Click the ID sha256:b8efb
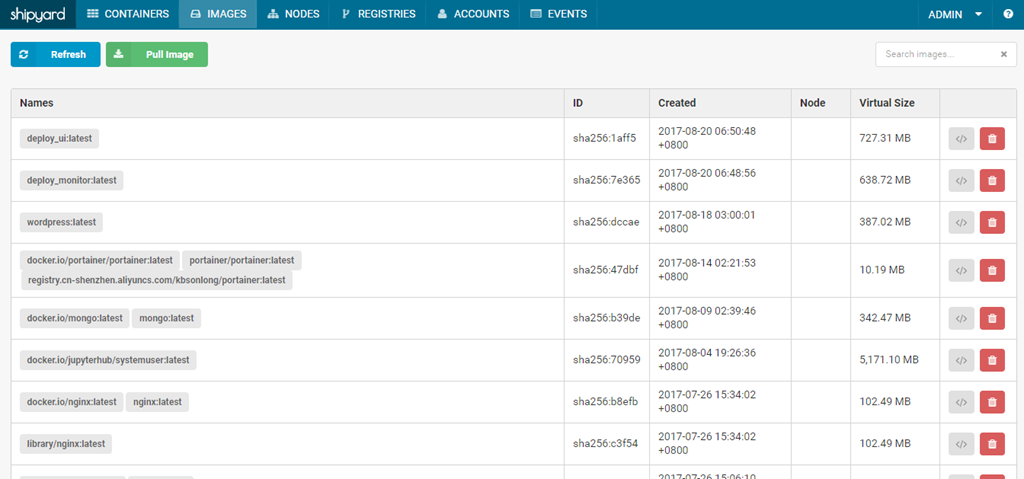Viewport: 1024px width, 479px height. pos(605,402)
